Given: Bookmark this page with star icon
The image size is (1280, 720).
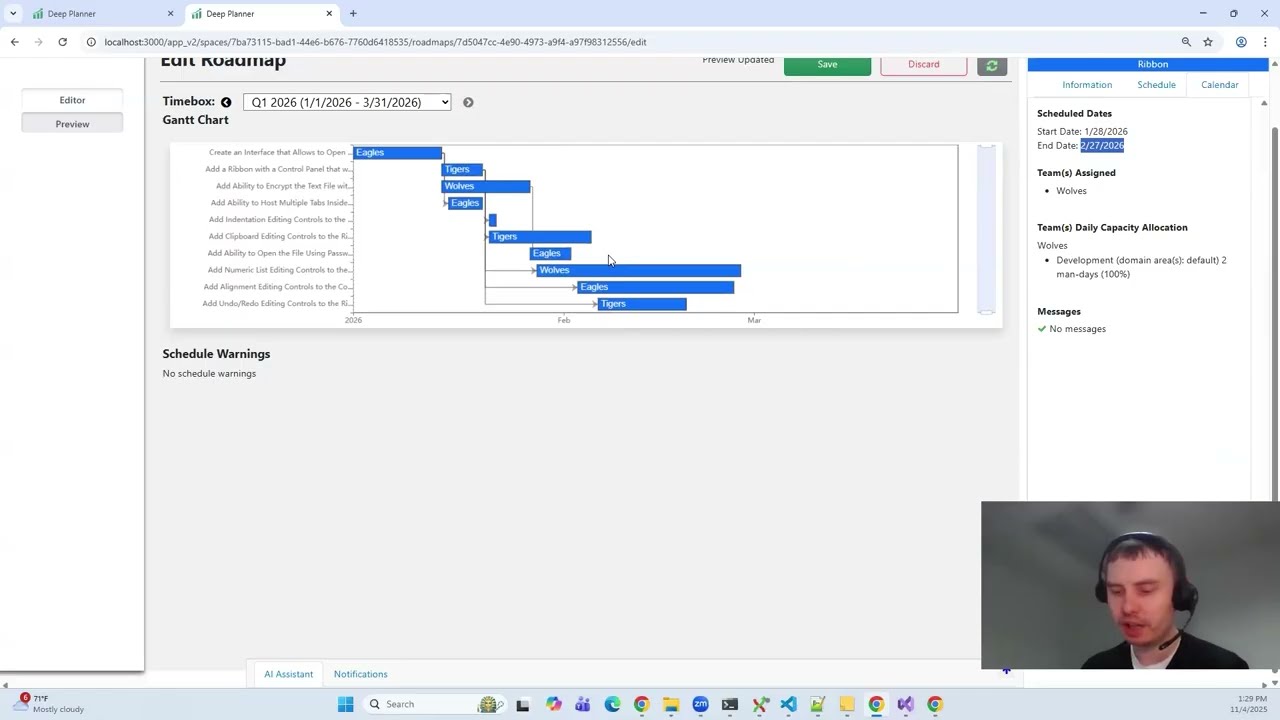Looking at the screenshot, I should [x=1208, y=42].
